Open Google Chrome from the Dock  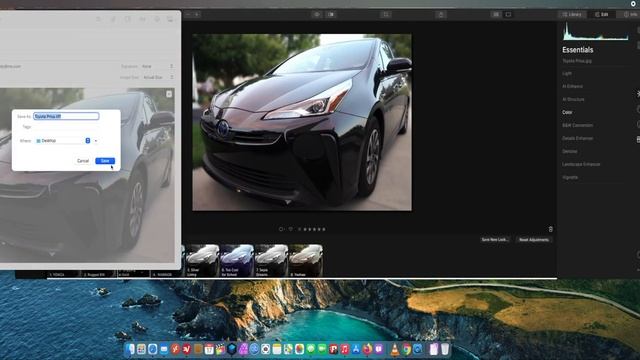pyautogui.click(x=407, y=349)
